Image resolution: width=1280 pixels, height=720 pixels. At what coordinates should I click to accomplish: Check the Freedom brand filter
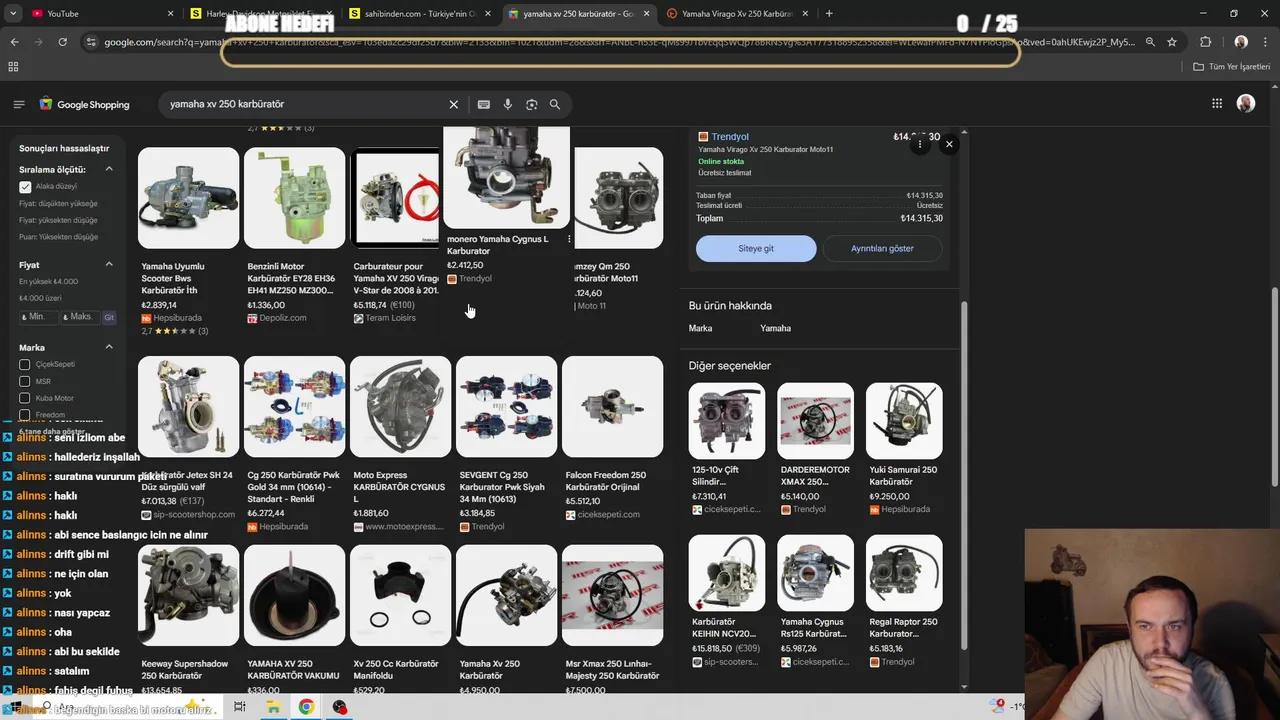point(25,414)
